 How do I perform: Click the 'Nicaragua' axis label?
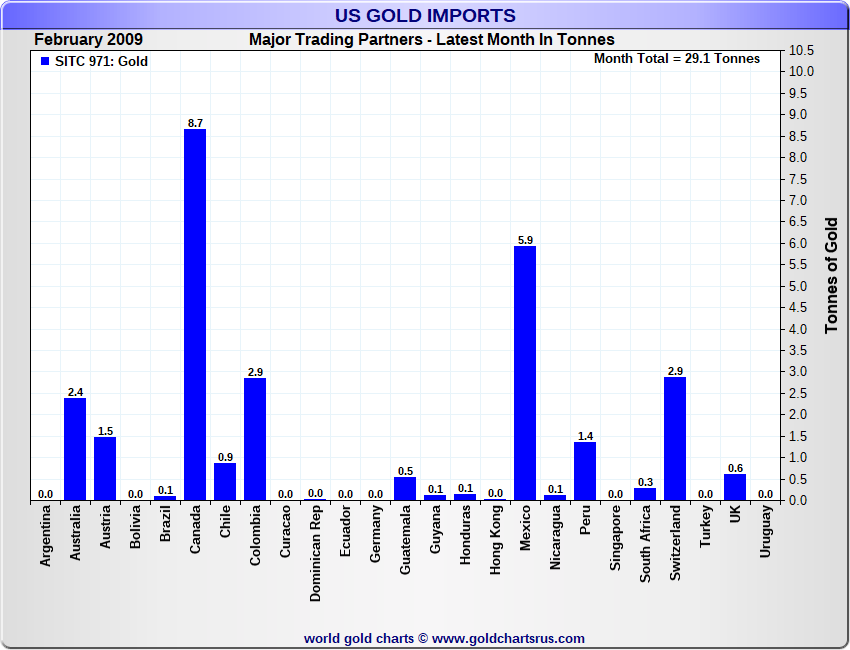(x=555, y=537)
